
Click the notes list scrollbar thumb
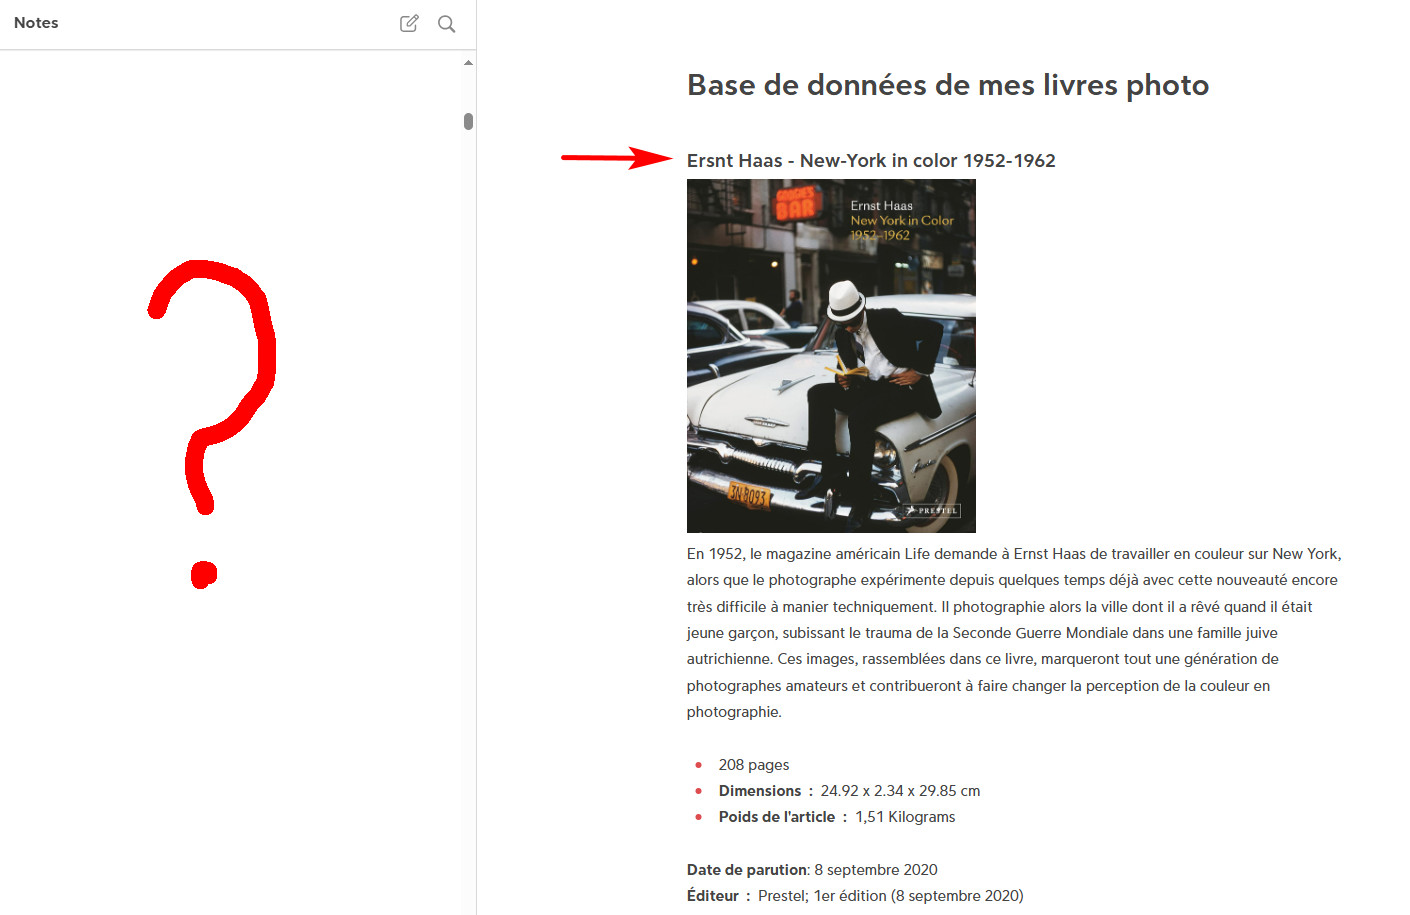tap(468, 121)
